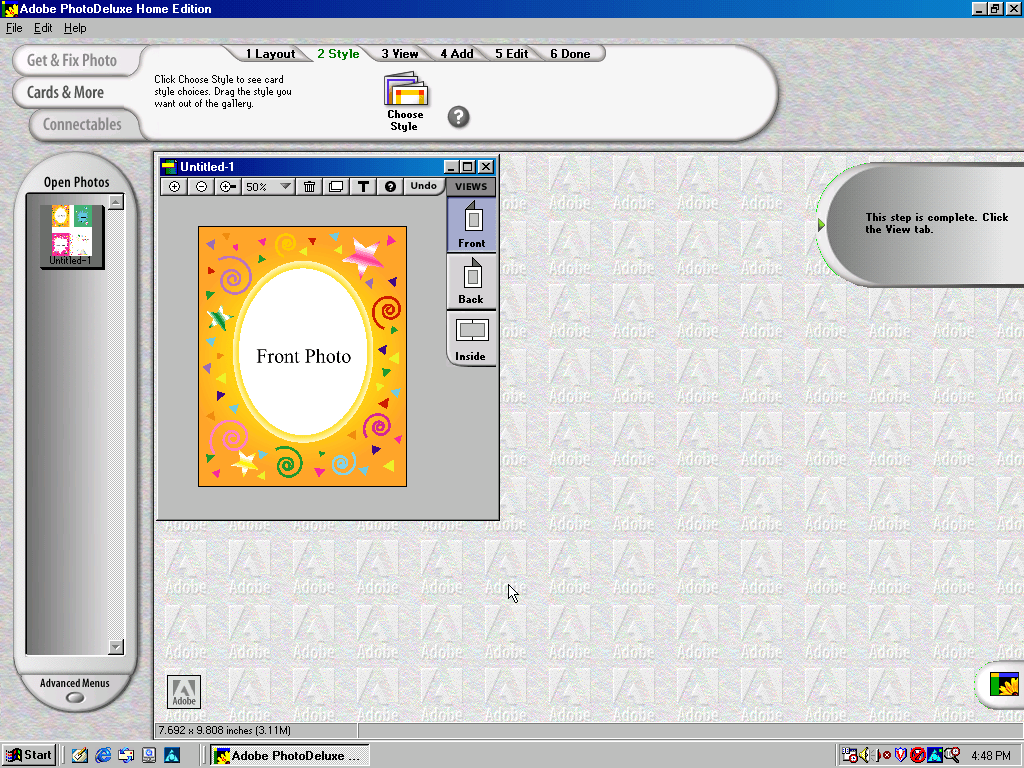
Task: Open the 50% zoom level dropdown
Action: coord(285,187)
